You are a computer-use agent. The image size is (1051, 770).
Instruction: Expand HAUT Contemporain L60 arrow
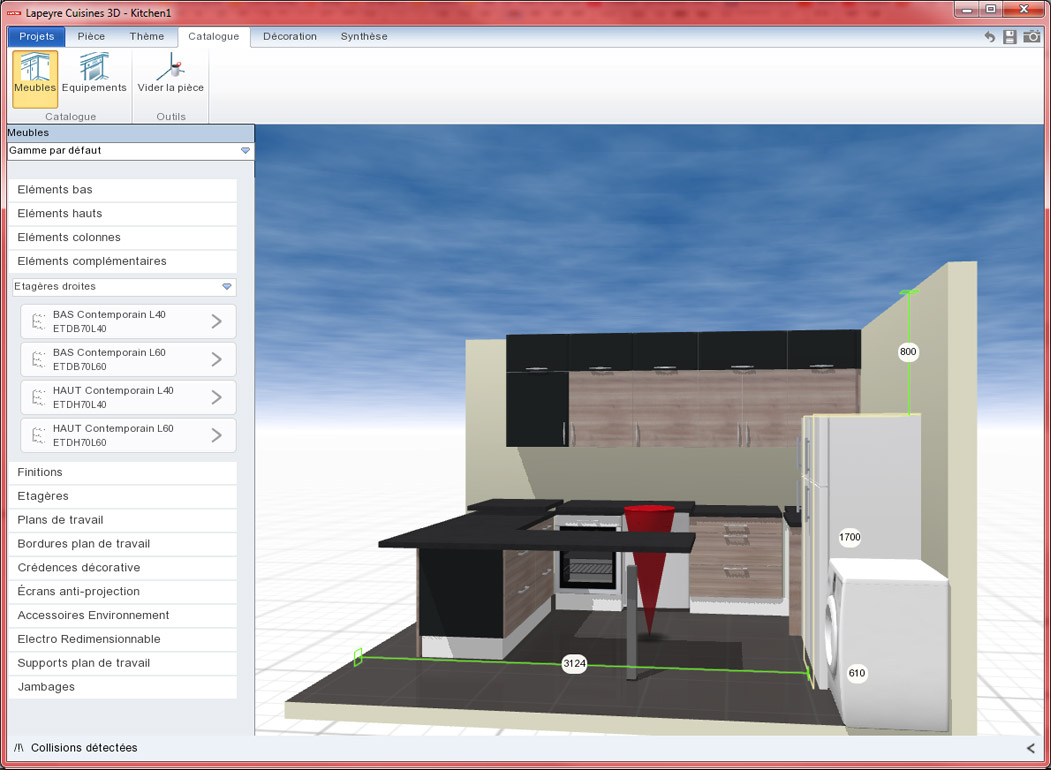217,436
